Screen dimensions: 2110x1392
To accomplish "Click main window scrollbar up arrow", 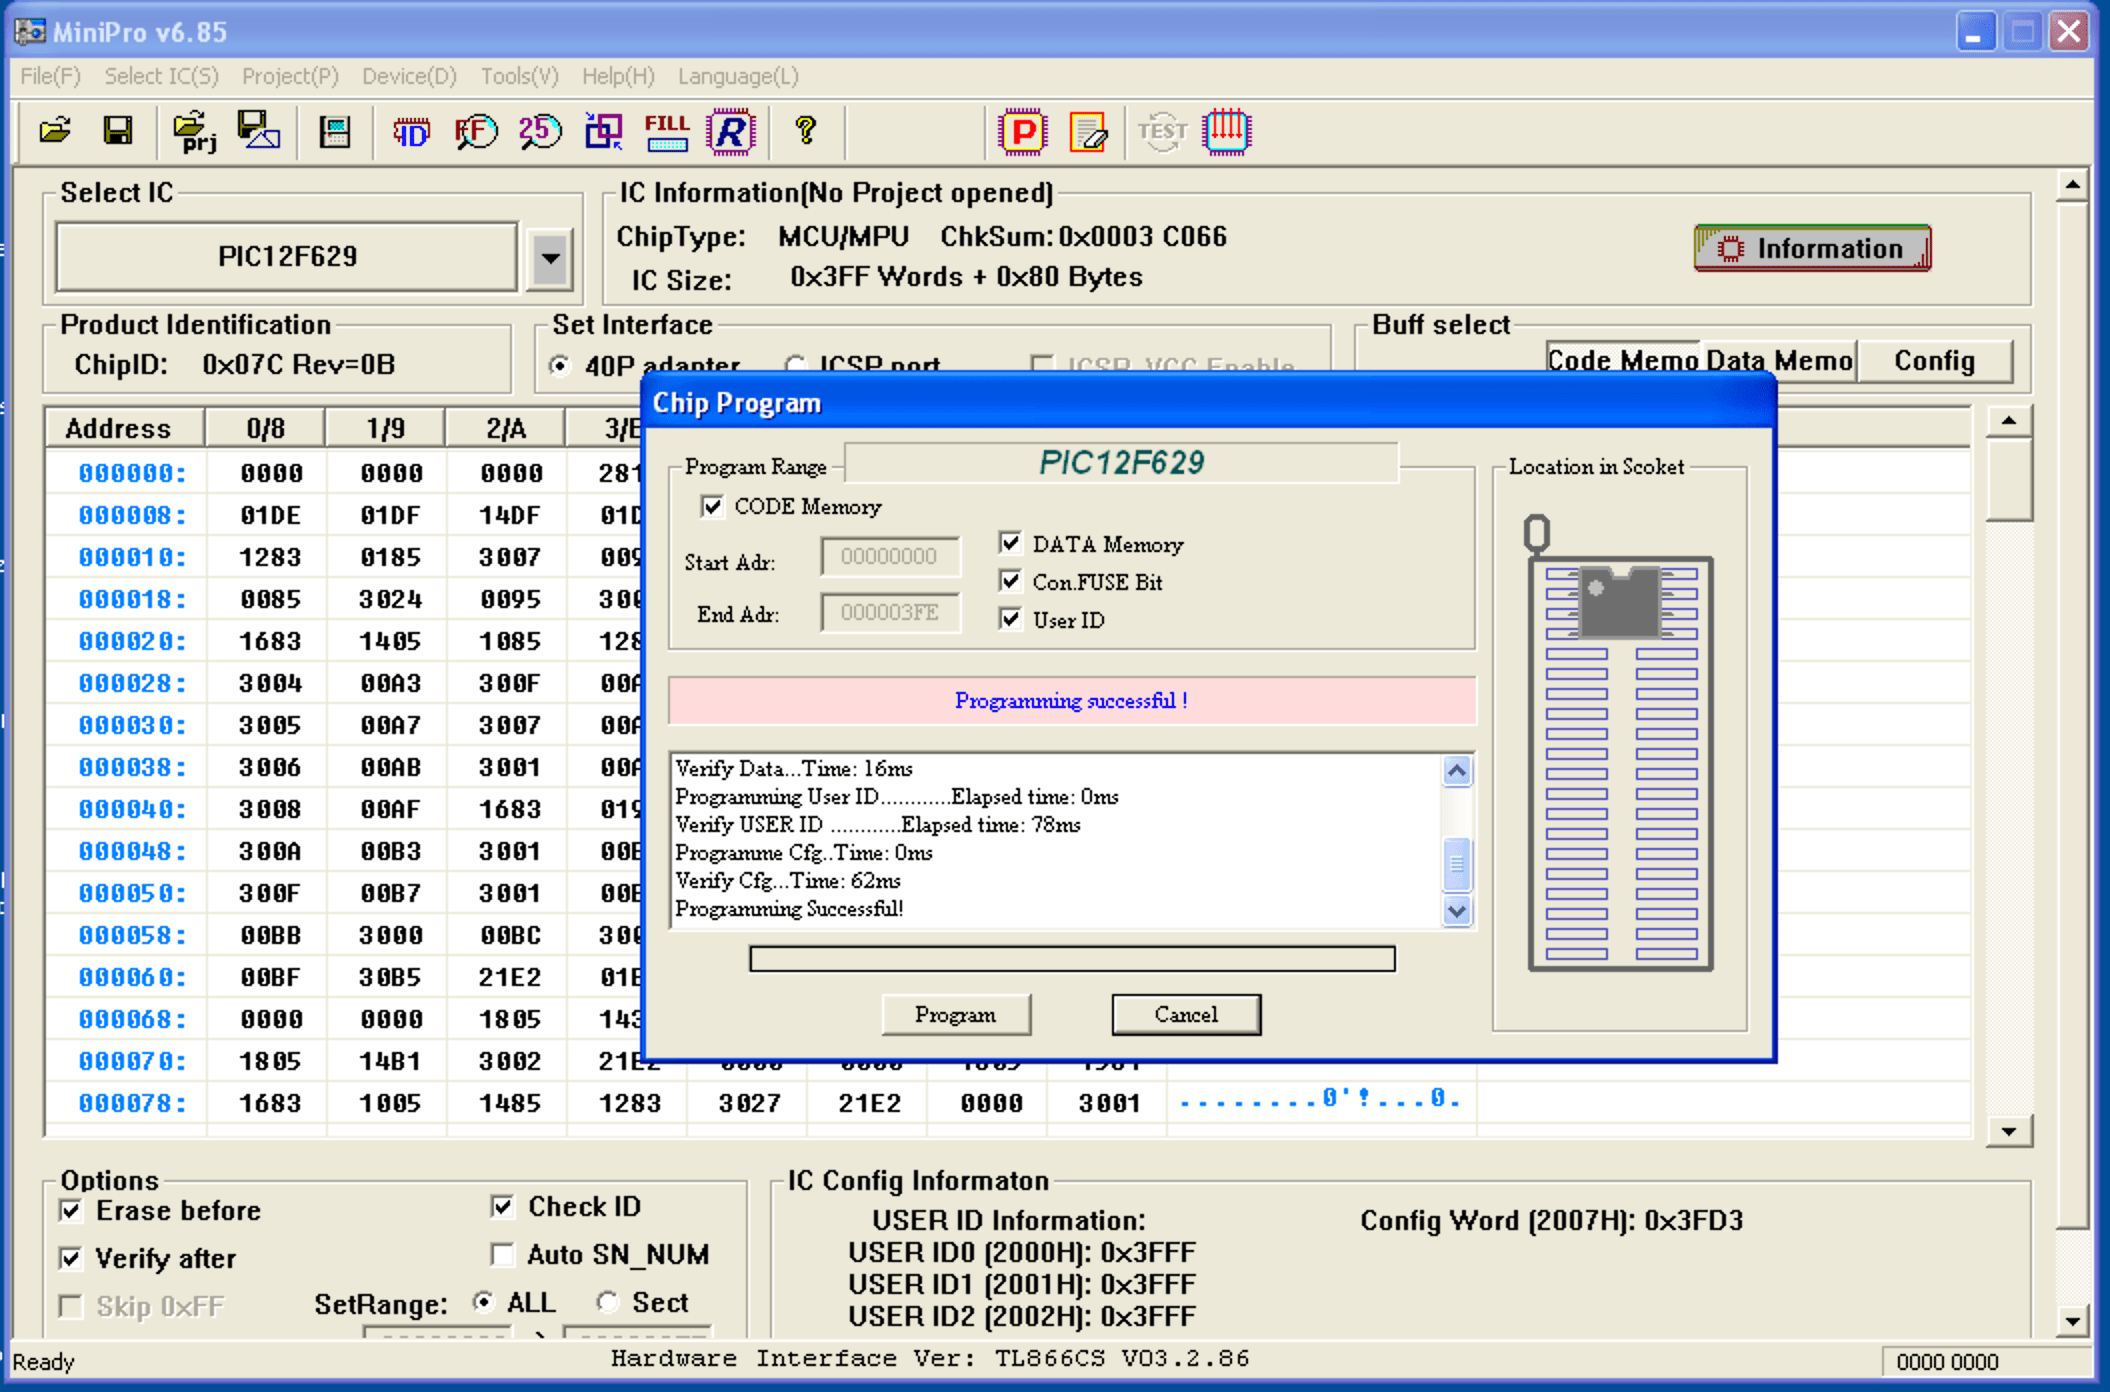I will [x=2072, y=186].
